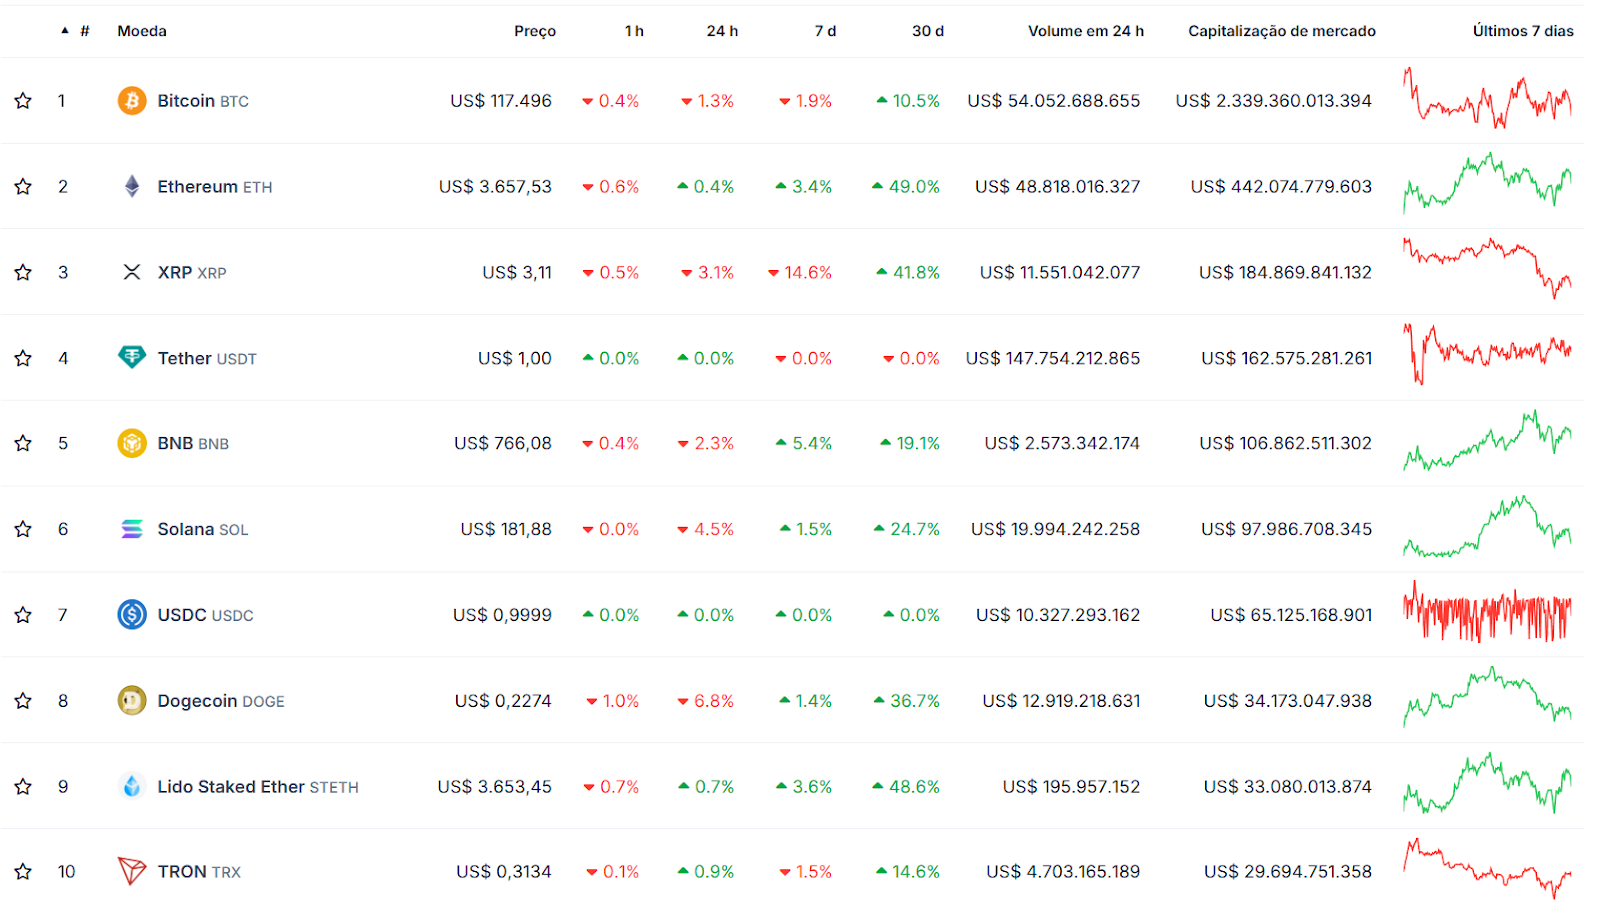Open the Tether USDT coin page
This screenshot has height=913, width=1600.
pos(207,358)
